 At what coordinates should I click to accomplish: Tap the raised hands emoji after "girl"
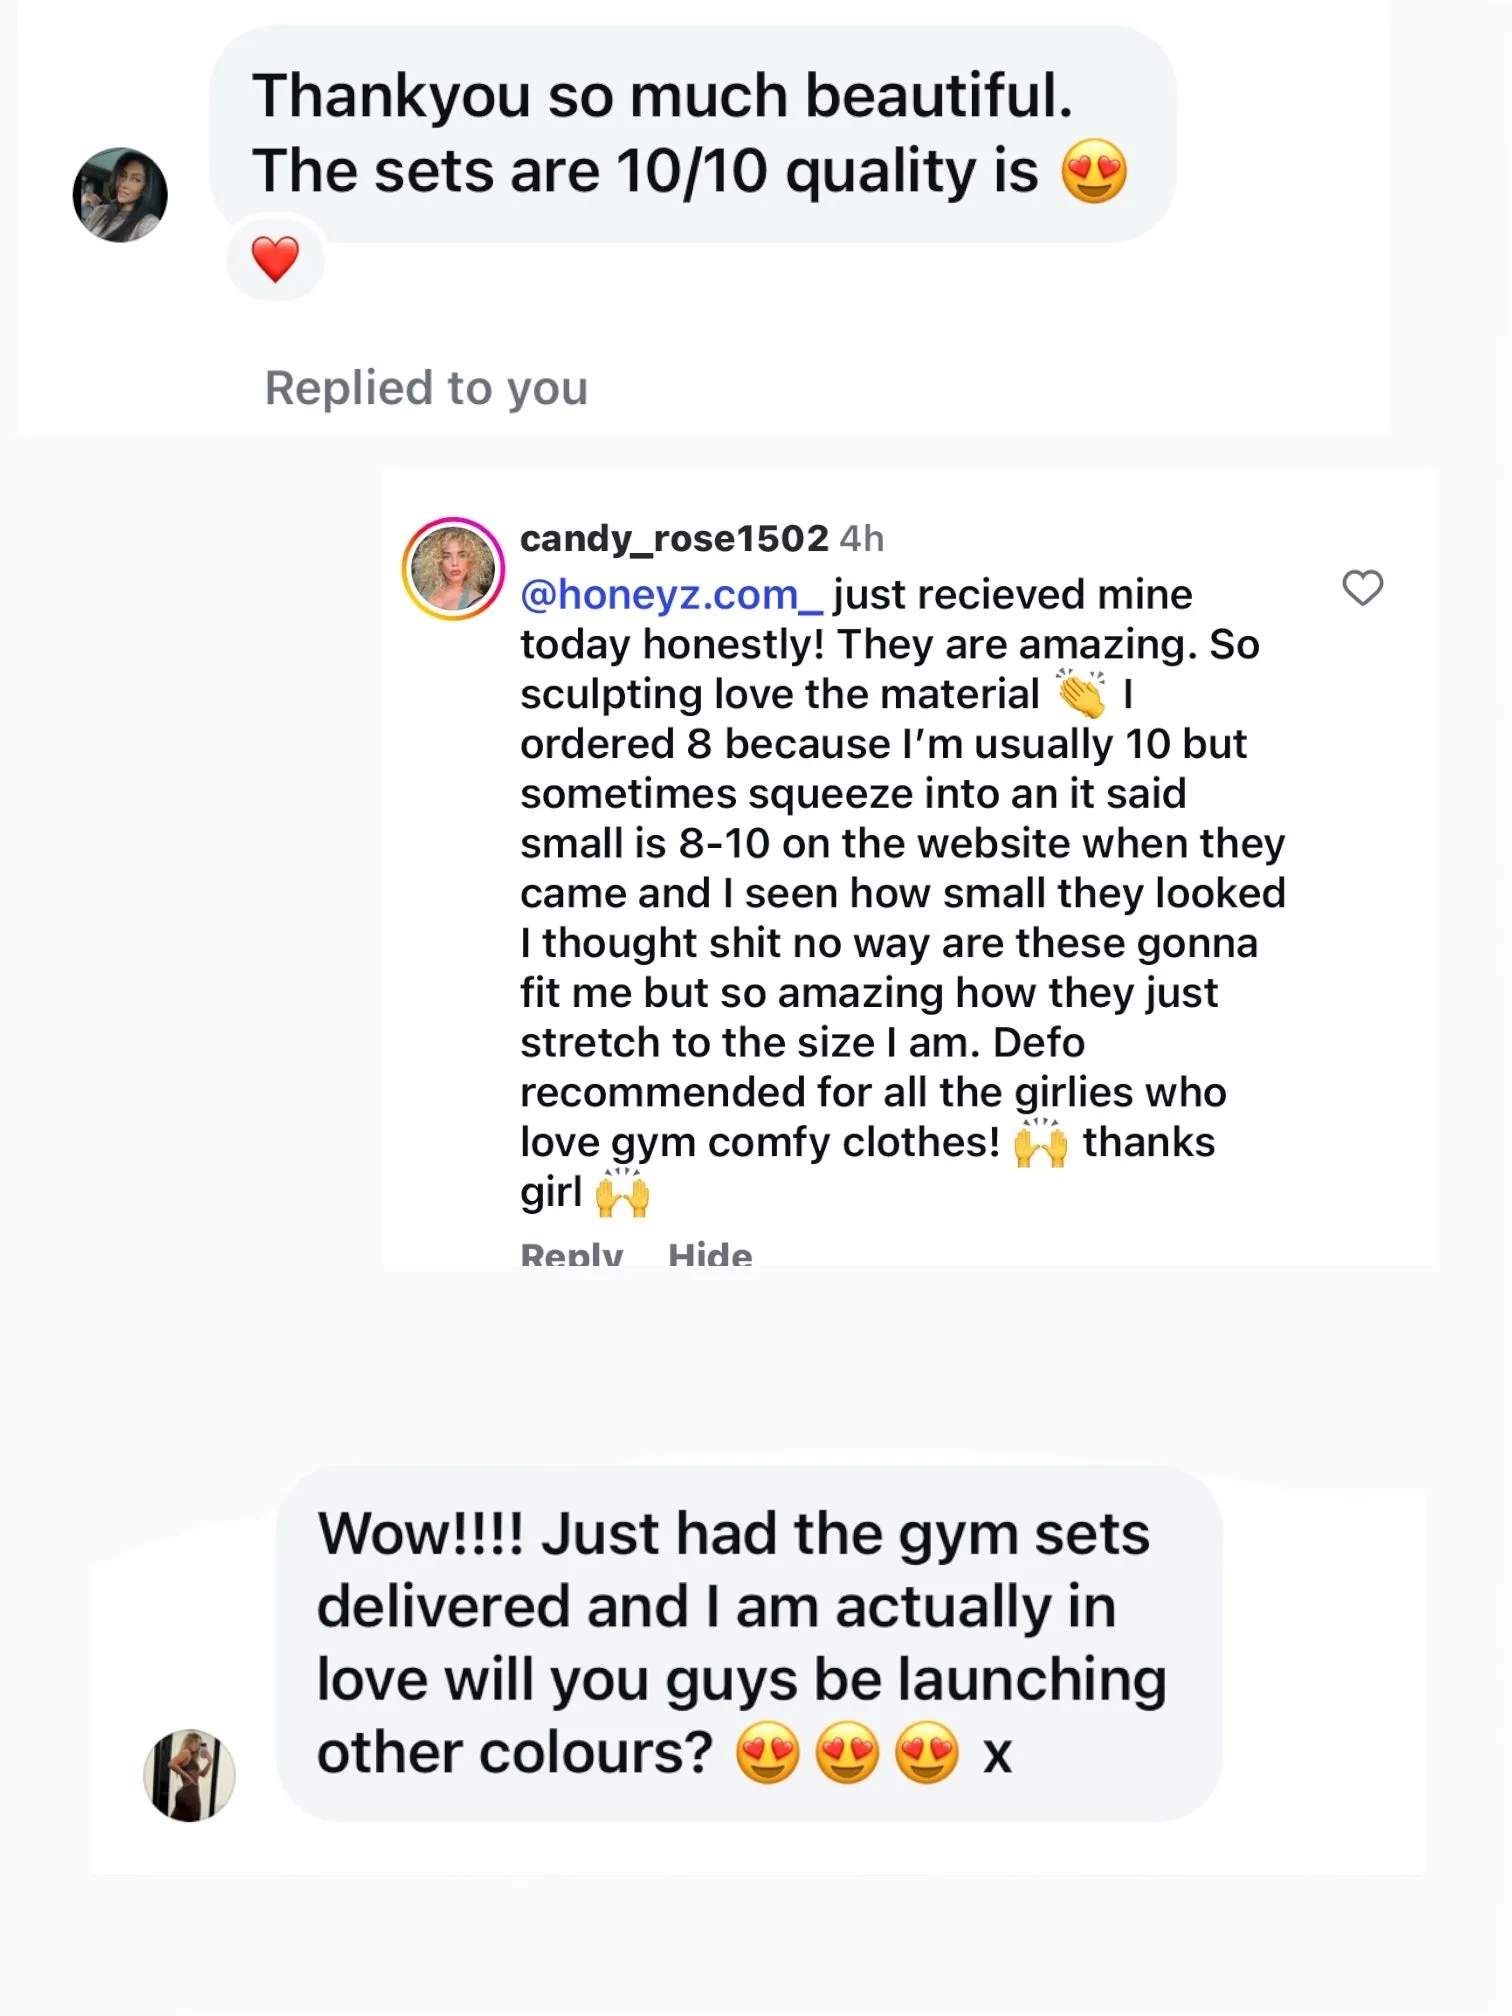coord(622,1193)
